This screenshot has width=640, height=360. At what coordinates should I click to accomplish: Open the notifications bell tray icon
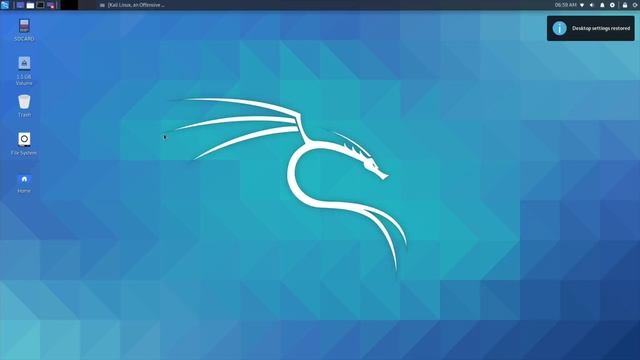[x=602, y=5]
